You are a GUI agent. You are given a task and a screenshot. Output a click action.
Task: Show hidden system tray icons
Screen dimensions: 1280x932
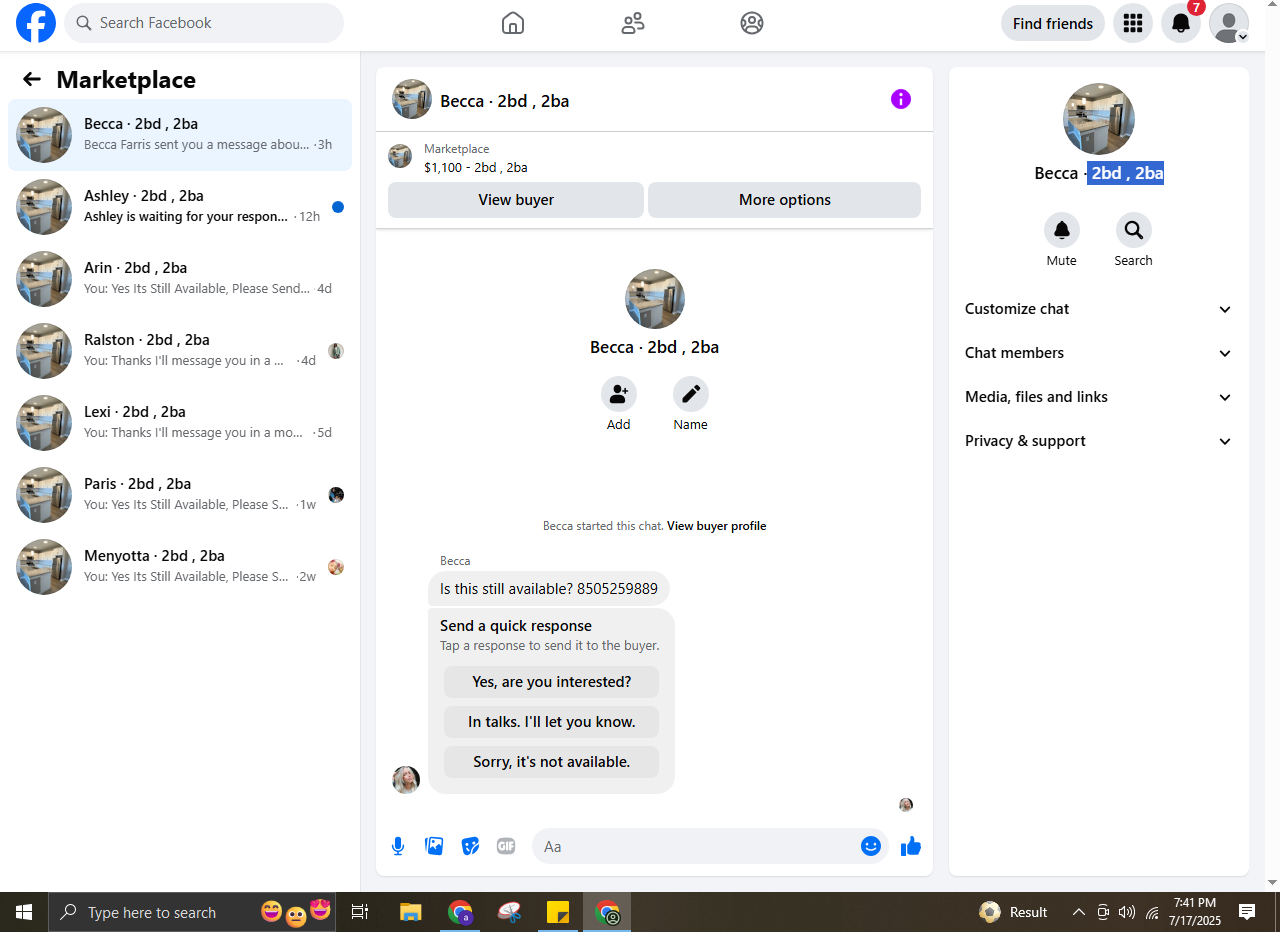[1079, 912]
